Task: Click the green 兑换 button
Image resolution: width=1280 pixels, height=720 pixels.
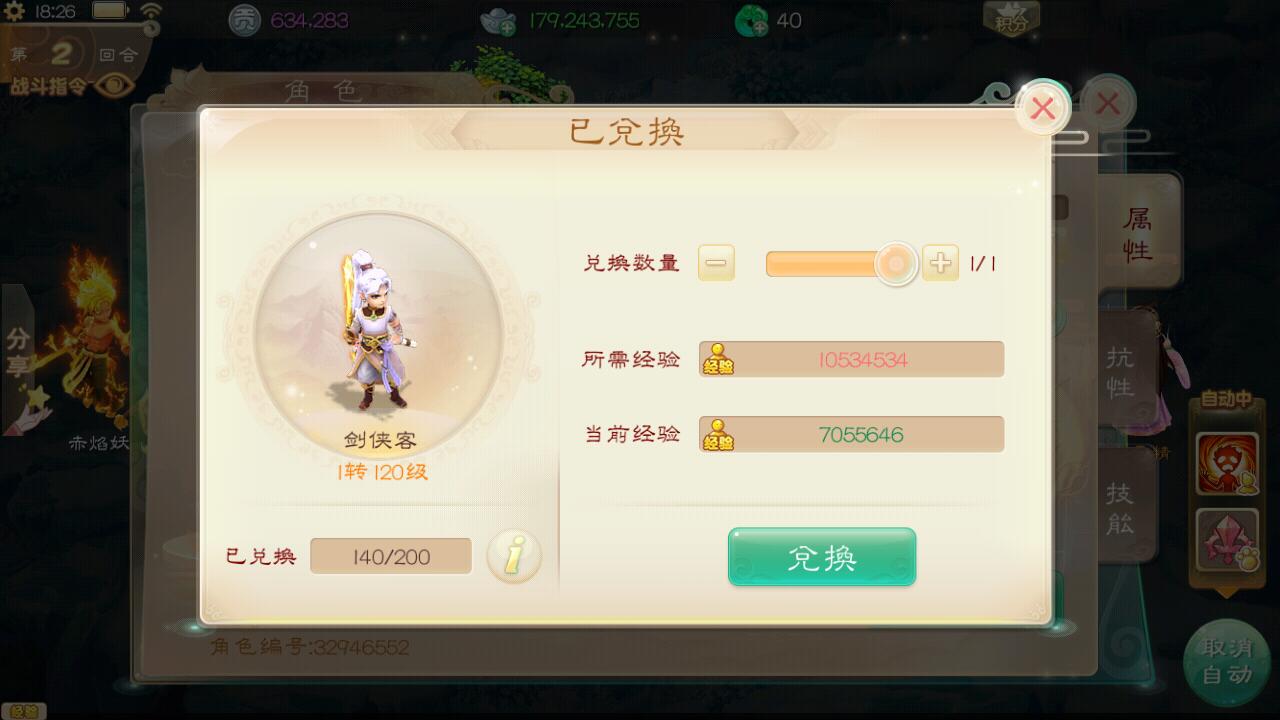Action: click(x=822, y=557)
